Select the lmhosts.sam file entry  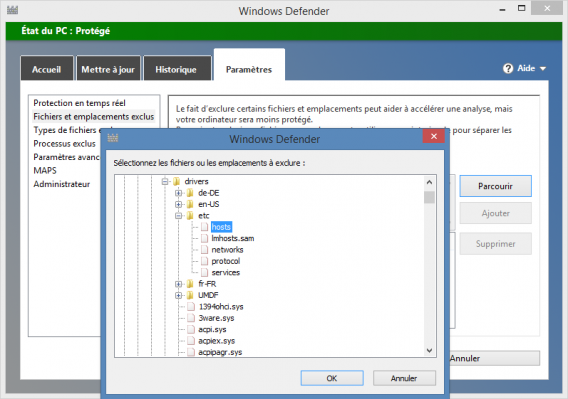233,238
